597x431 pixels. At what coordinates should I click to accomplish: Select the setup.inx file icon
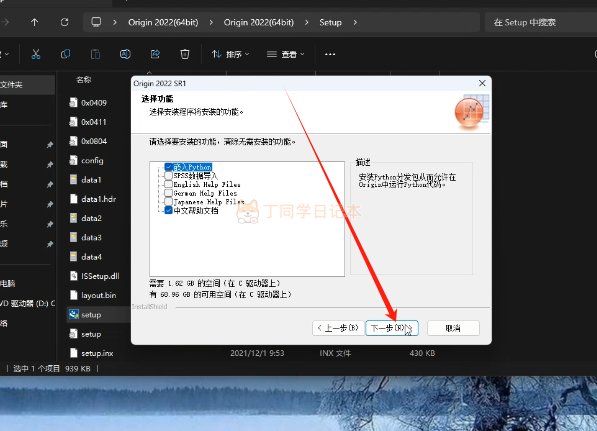point(73,353)
